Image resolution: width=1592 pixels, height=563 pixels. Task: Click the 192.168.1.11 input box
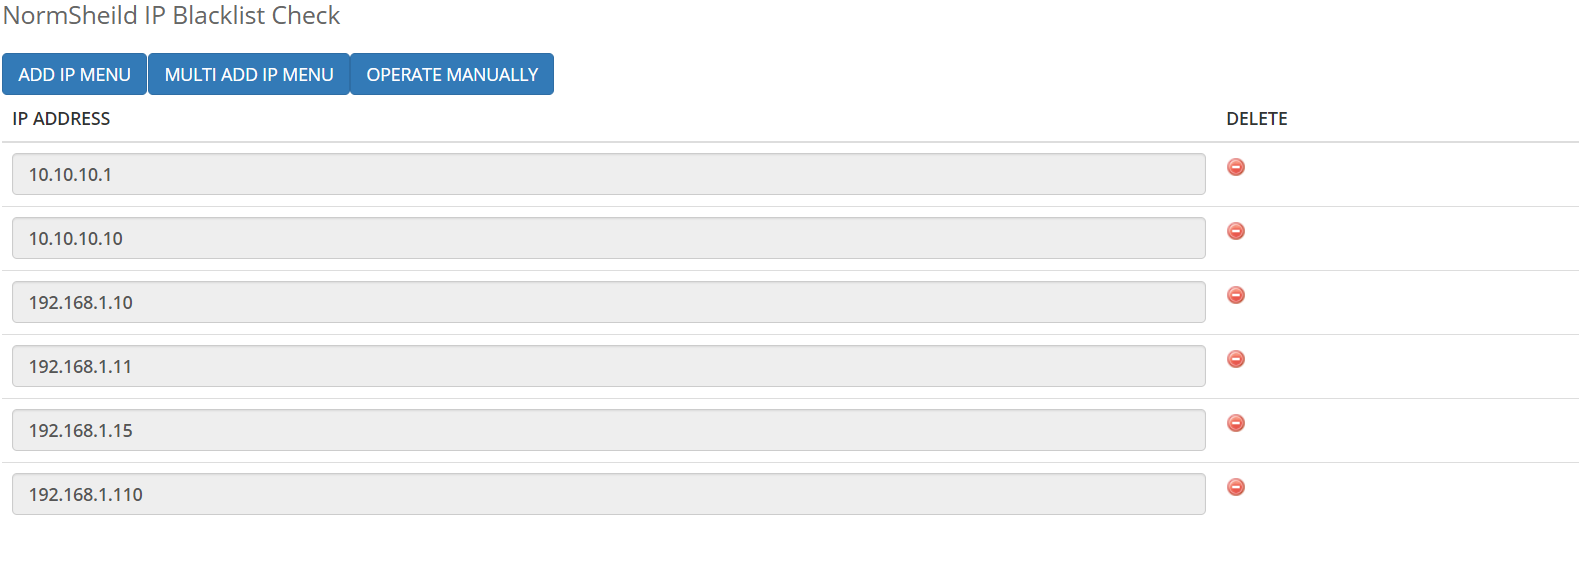(x=608, y=366)
